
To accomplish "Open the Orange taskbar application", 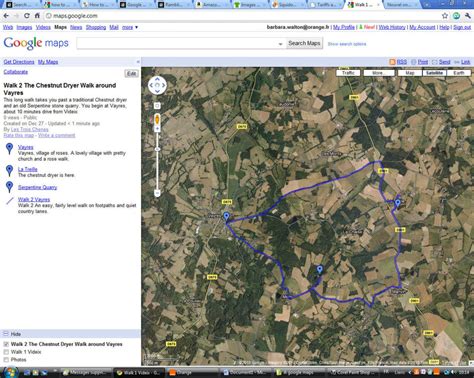I will coord(192,372).
